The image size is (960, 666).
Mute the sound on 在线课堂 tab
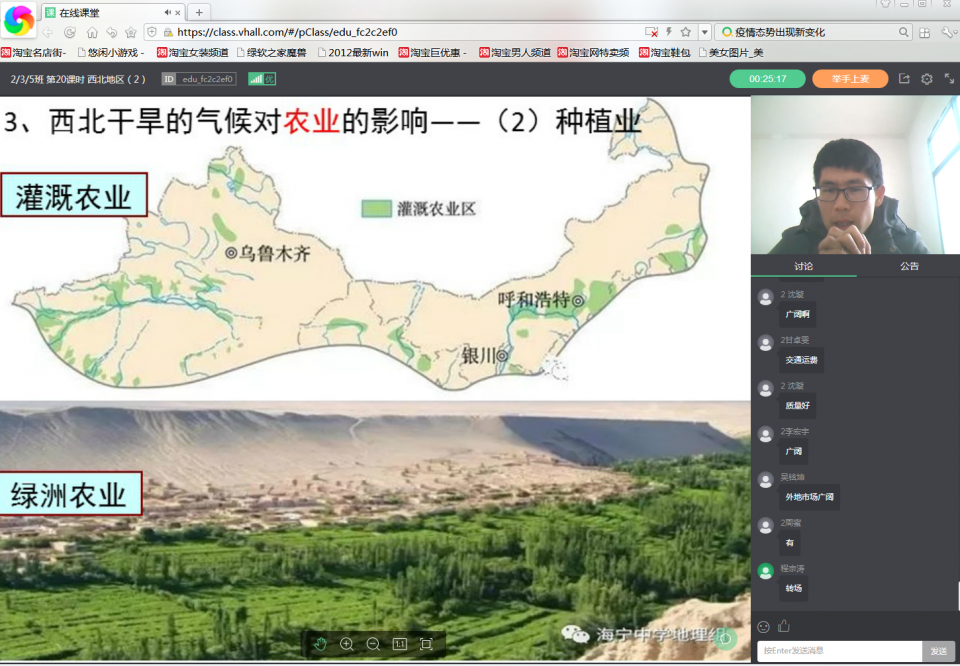point(168,12)
